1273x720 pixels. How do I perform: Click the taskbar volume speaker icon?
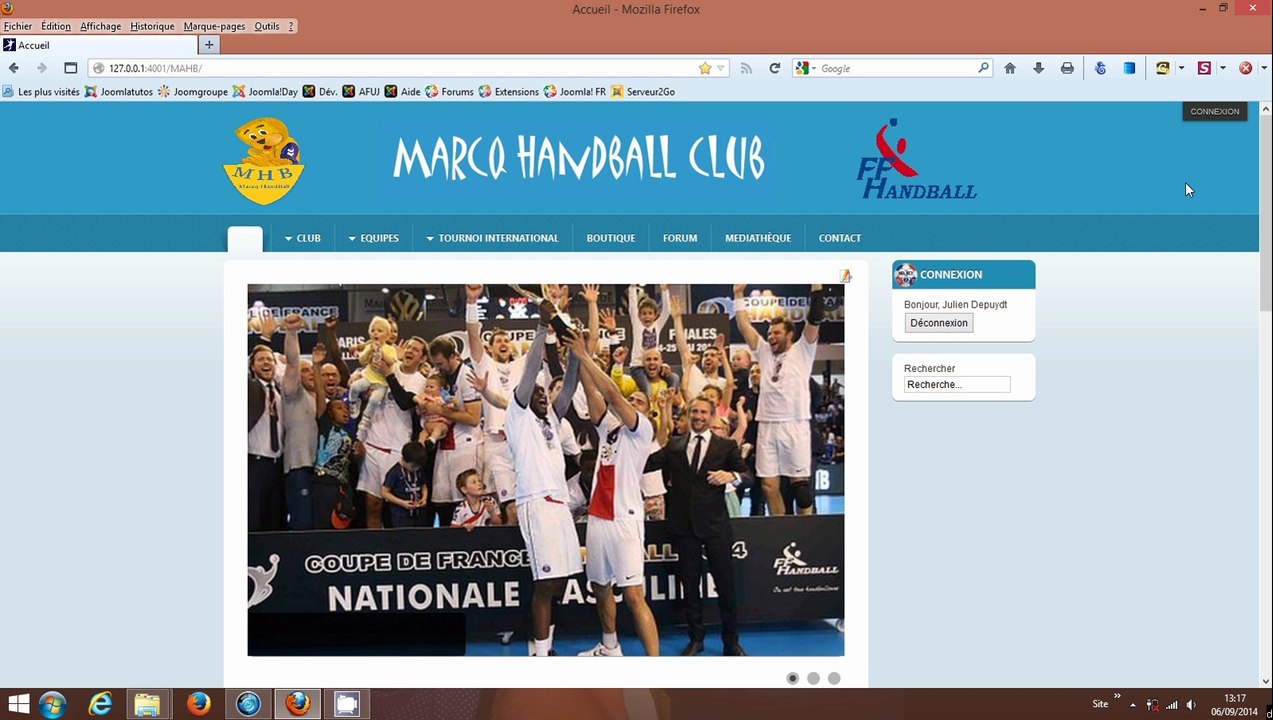pos(1191,705)
